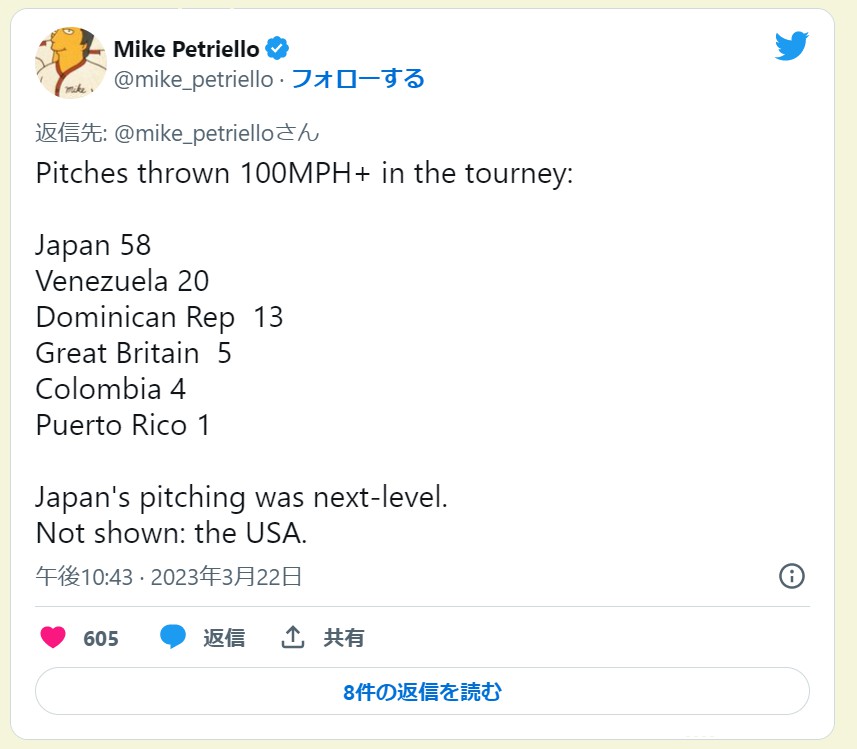857x749 pixels.
Task: Click the 605 likes count
Action: [101, 638]
